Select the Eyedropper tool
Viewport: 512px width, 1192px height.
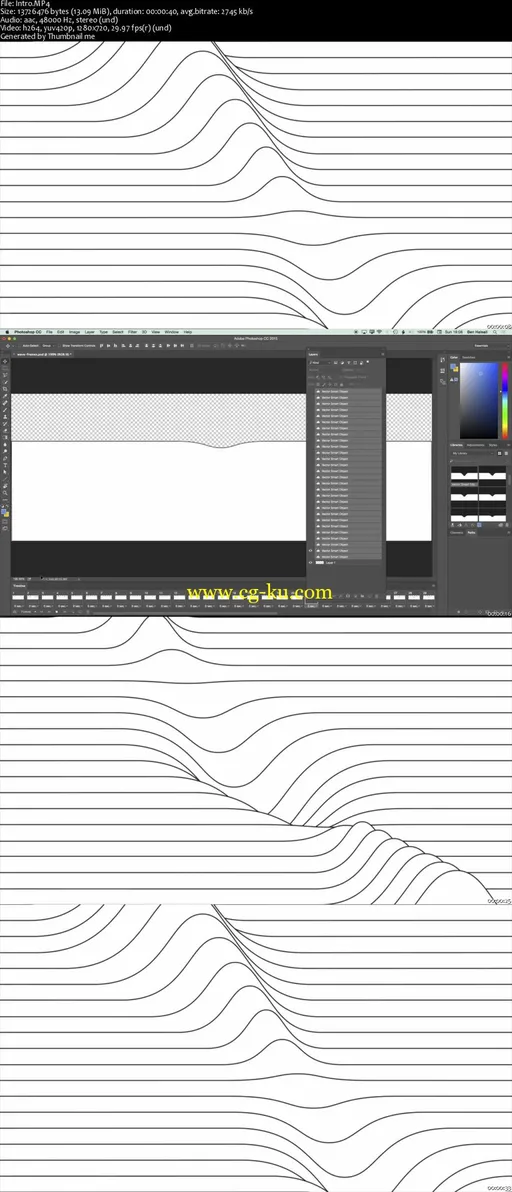(x=5, y=395)
